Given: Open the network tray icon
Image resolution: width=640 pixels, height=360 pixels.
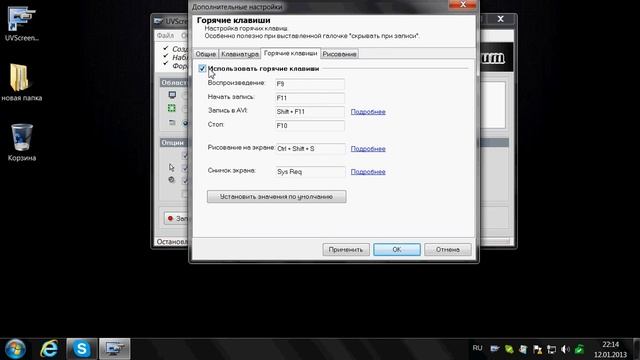Looking at the screenshot, I should (551, 349).
